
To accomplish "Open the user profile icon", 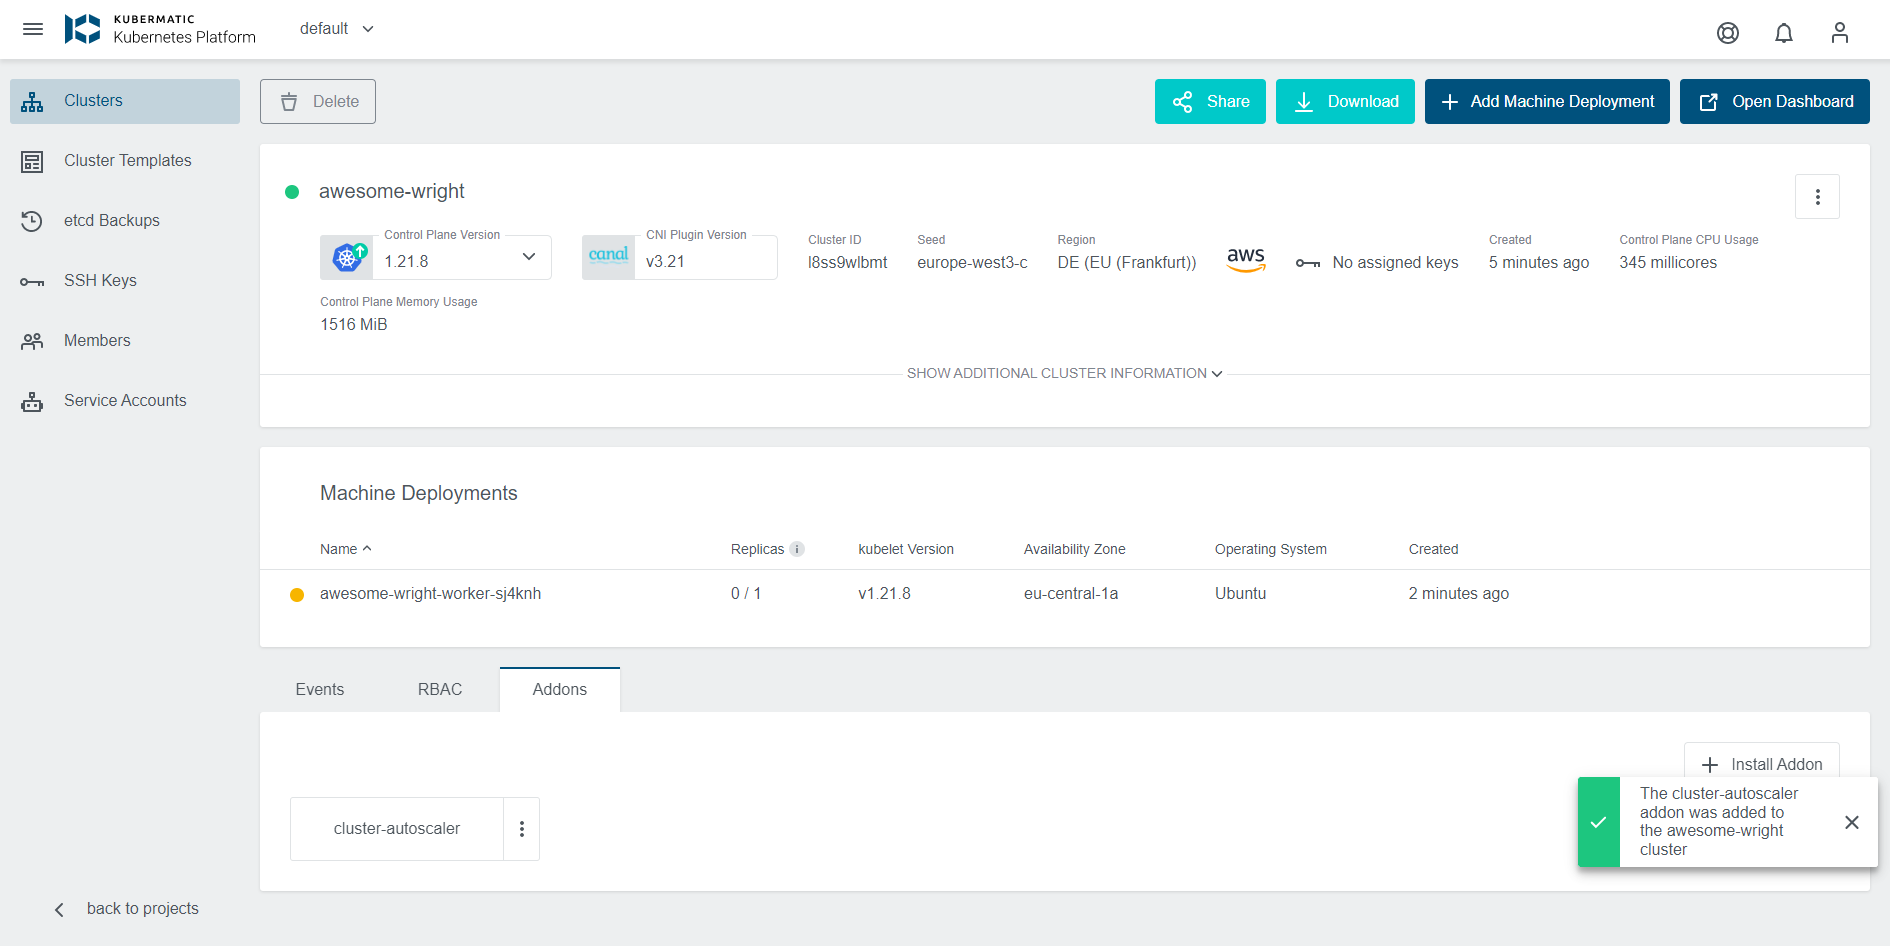I will coord(1839,33).
